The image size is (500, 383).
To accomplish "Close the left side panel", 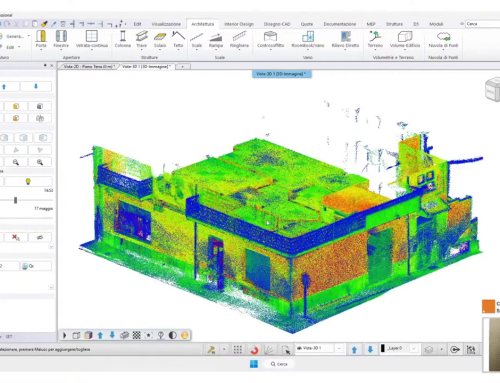I will pyautogui.click(x=52, y=65).
